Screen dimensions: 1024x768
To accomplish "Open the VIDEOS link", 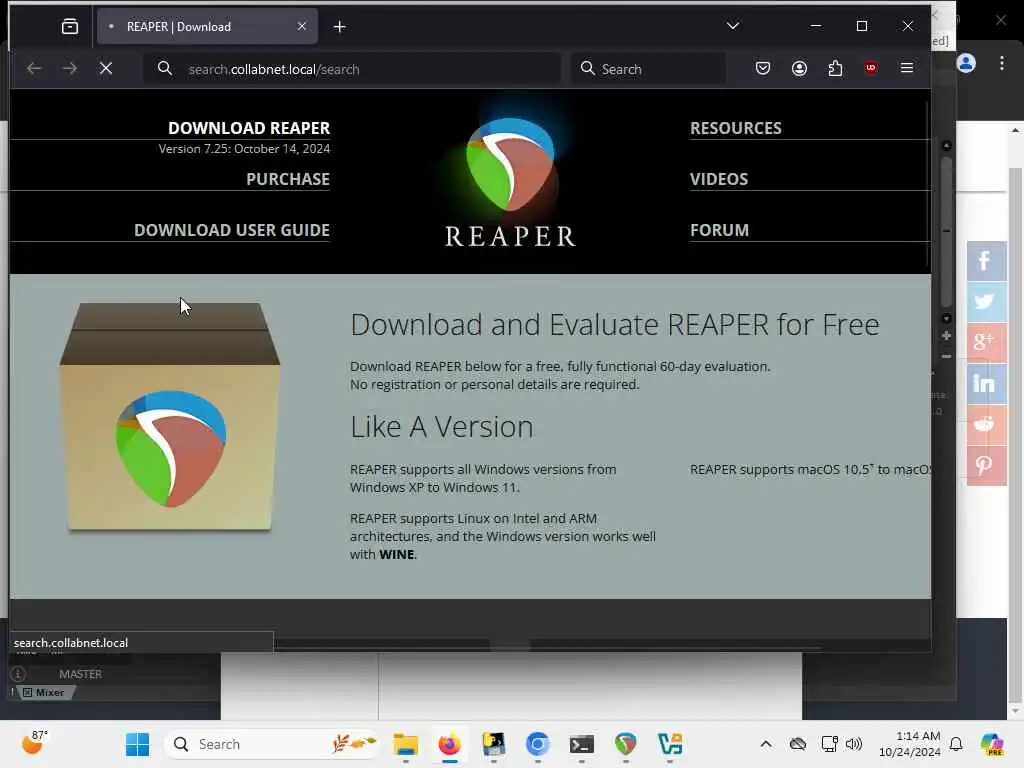I will [x=719, y=179].
